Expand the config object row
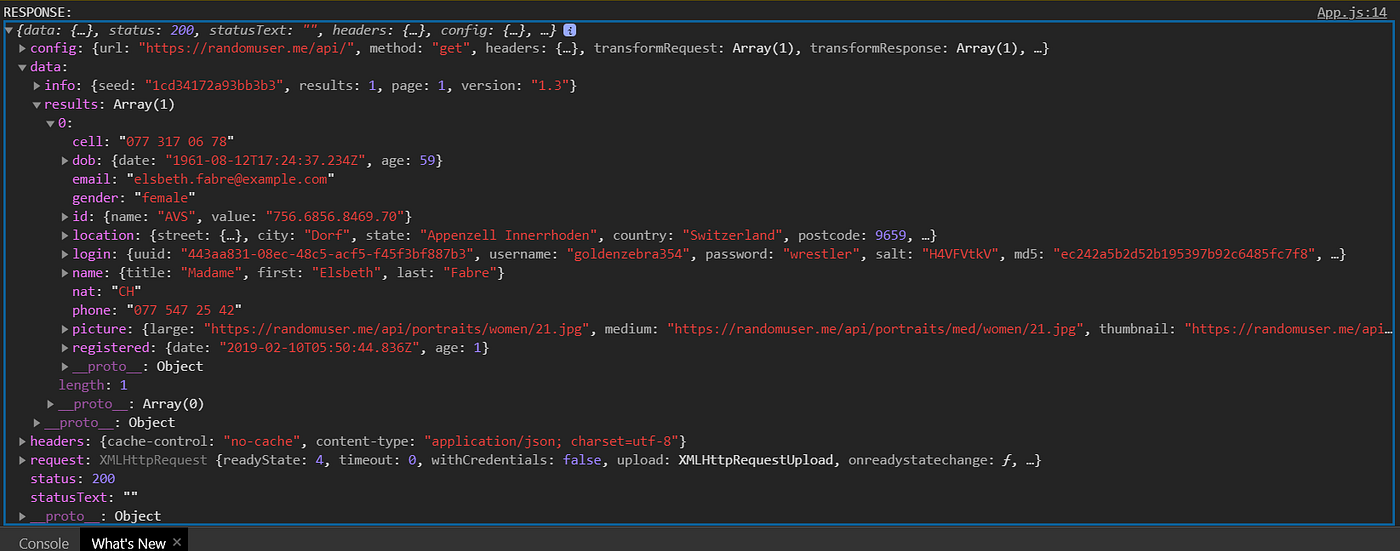The image size is (1400, 551). coord(22,49)
